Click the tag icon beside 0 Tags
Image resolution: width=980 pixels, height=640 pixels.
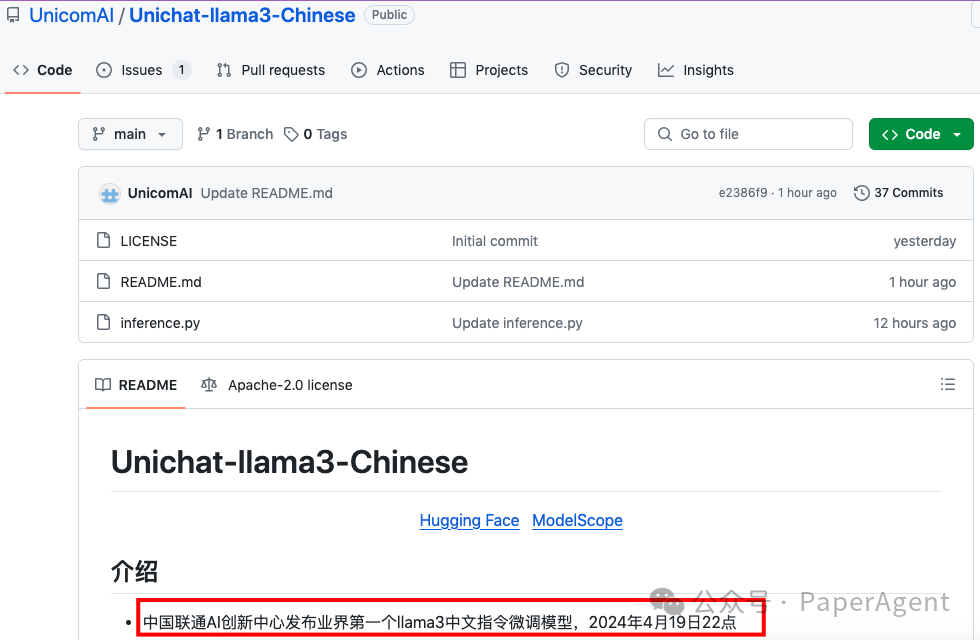[x=291, y=134]
